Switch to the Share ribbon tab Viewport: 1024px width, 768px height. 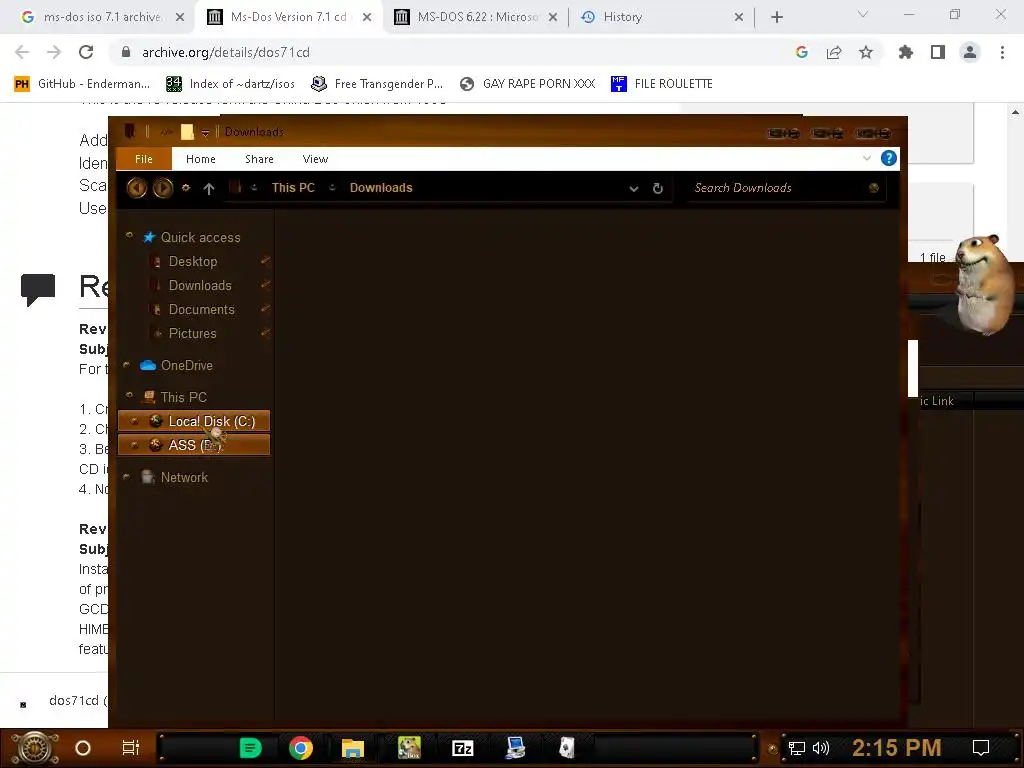(259, 159)
